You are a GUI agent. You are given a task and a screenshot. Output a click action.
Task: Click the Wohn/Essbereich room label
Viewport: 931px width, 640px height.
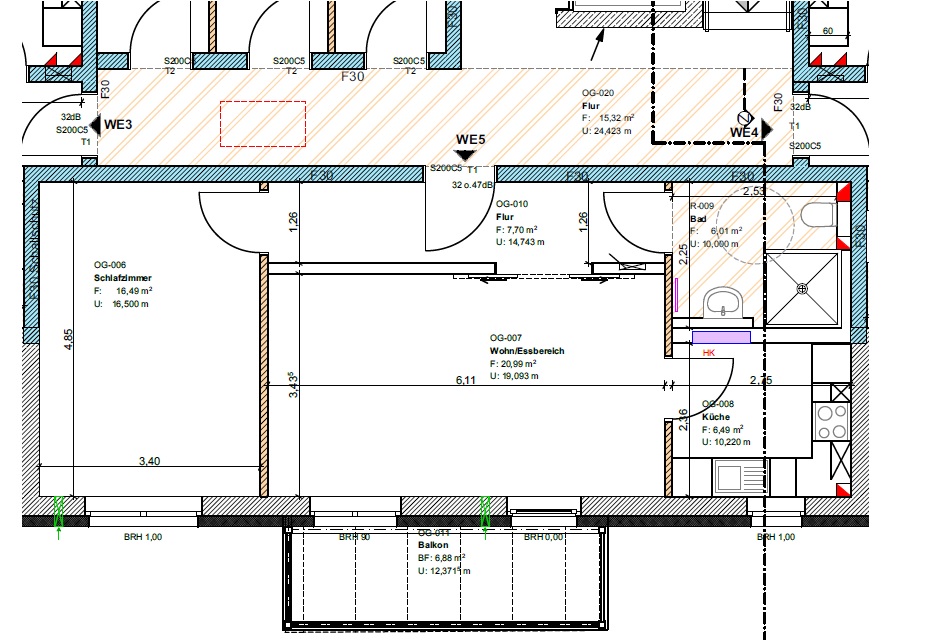coord(526,352)
